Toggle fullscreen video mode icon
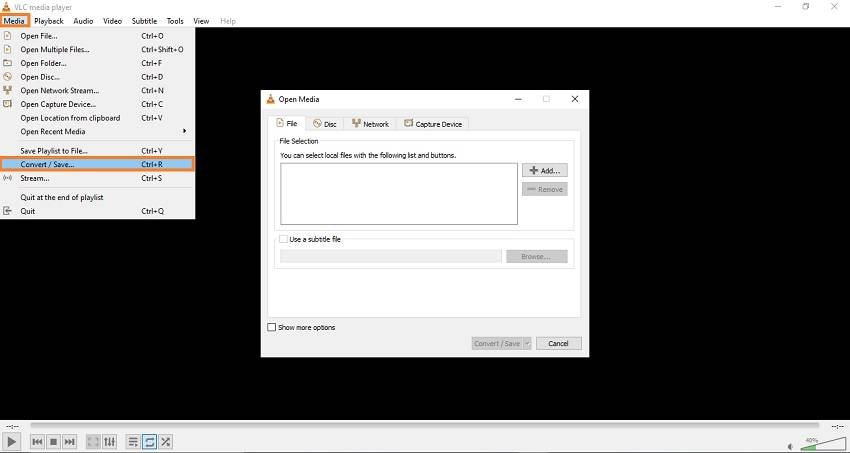 coord(93,442)
